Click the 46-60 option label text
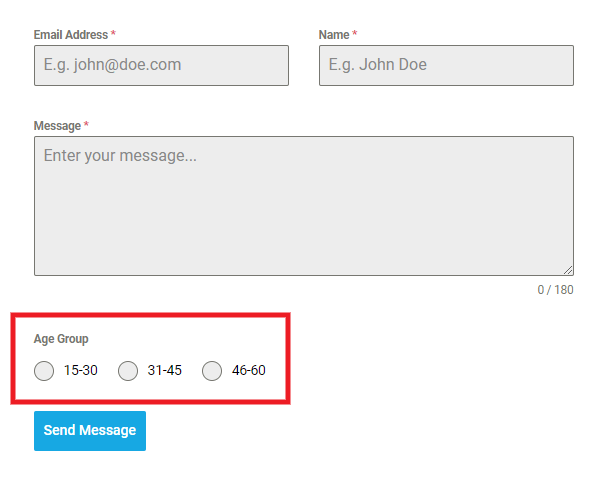Screen dimensions: 610x484 [249, 370]
